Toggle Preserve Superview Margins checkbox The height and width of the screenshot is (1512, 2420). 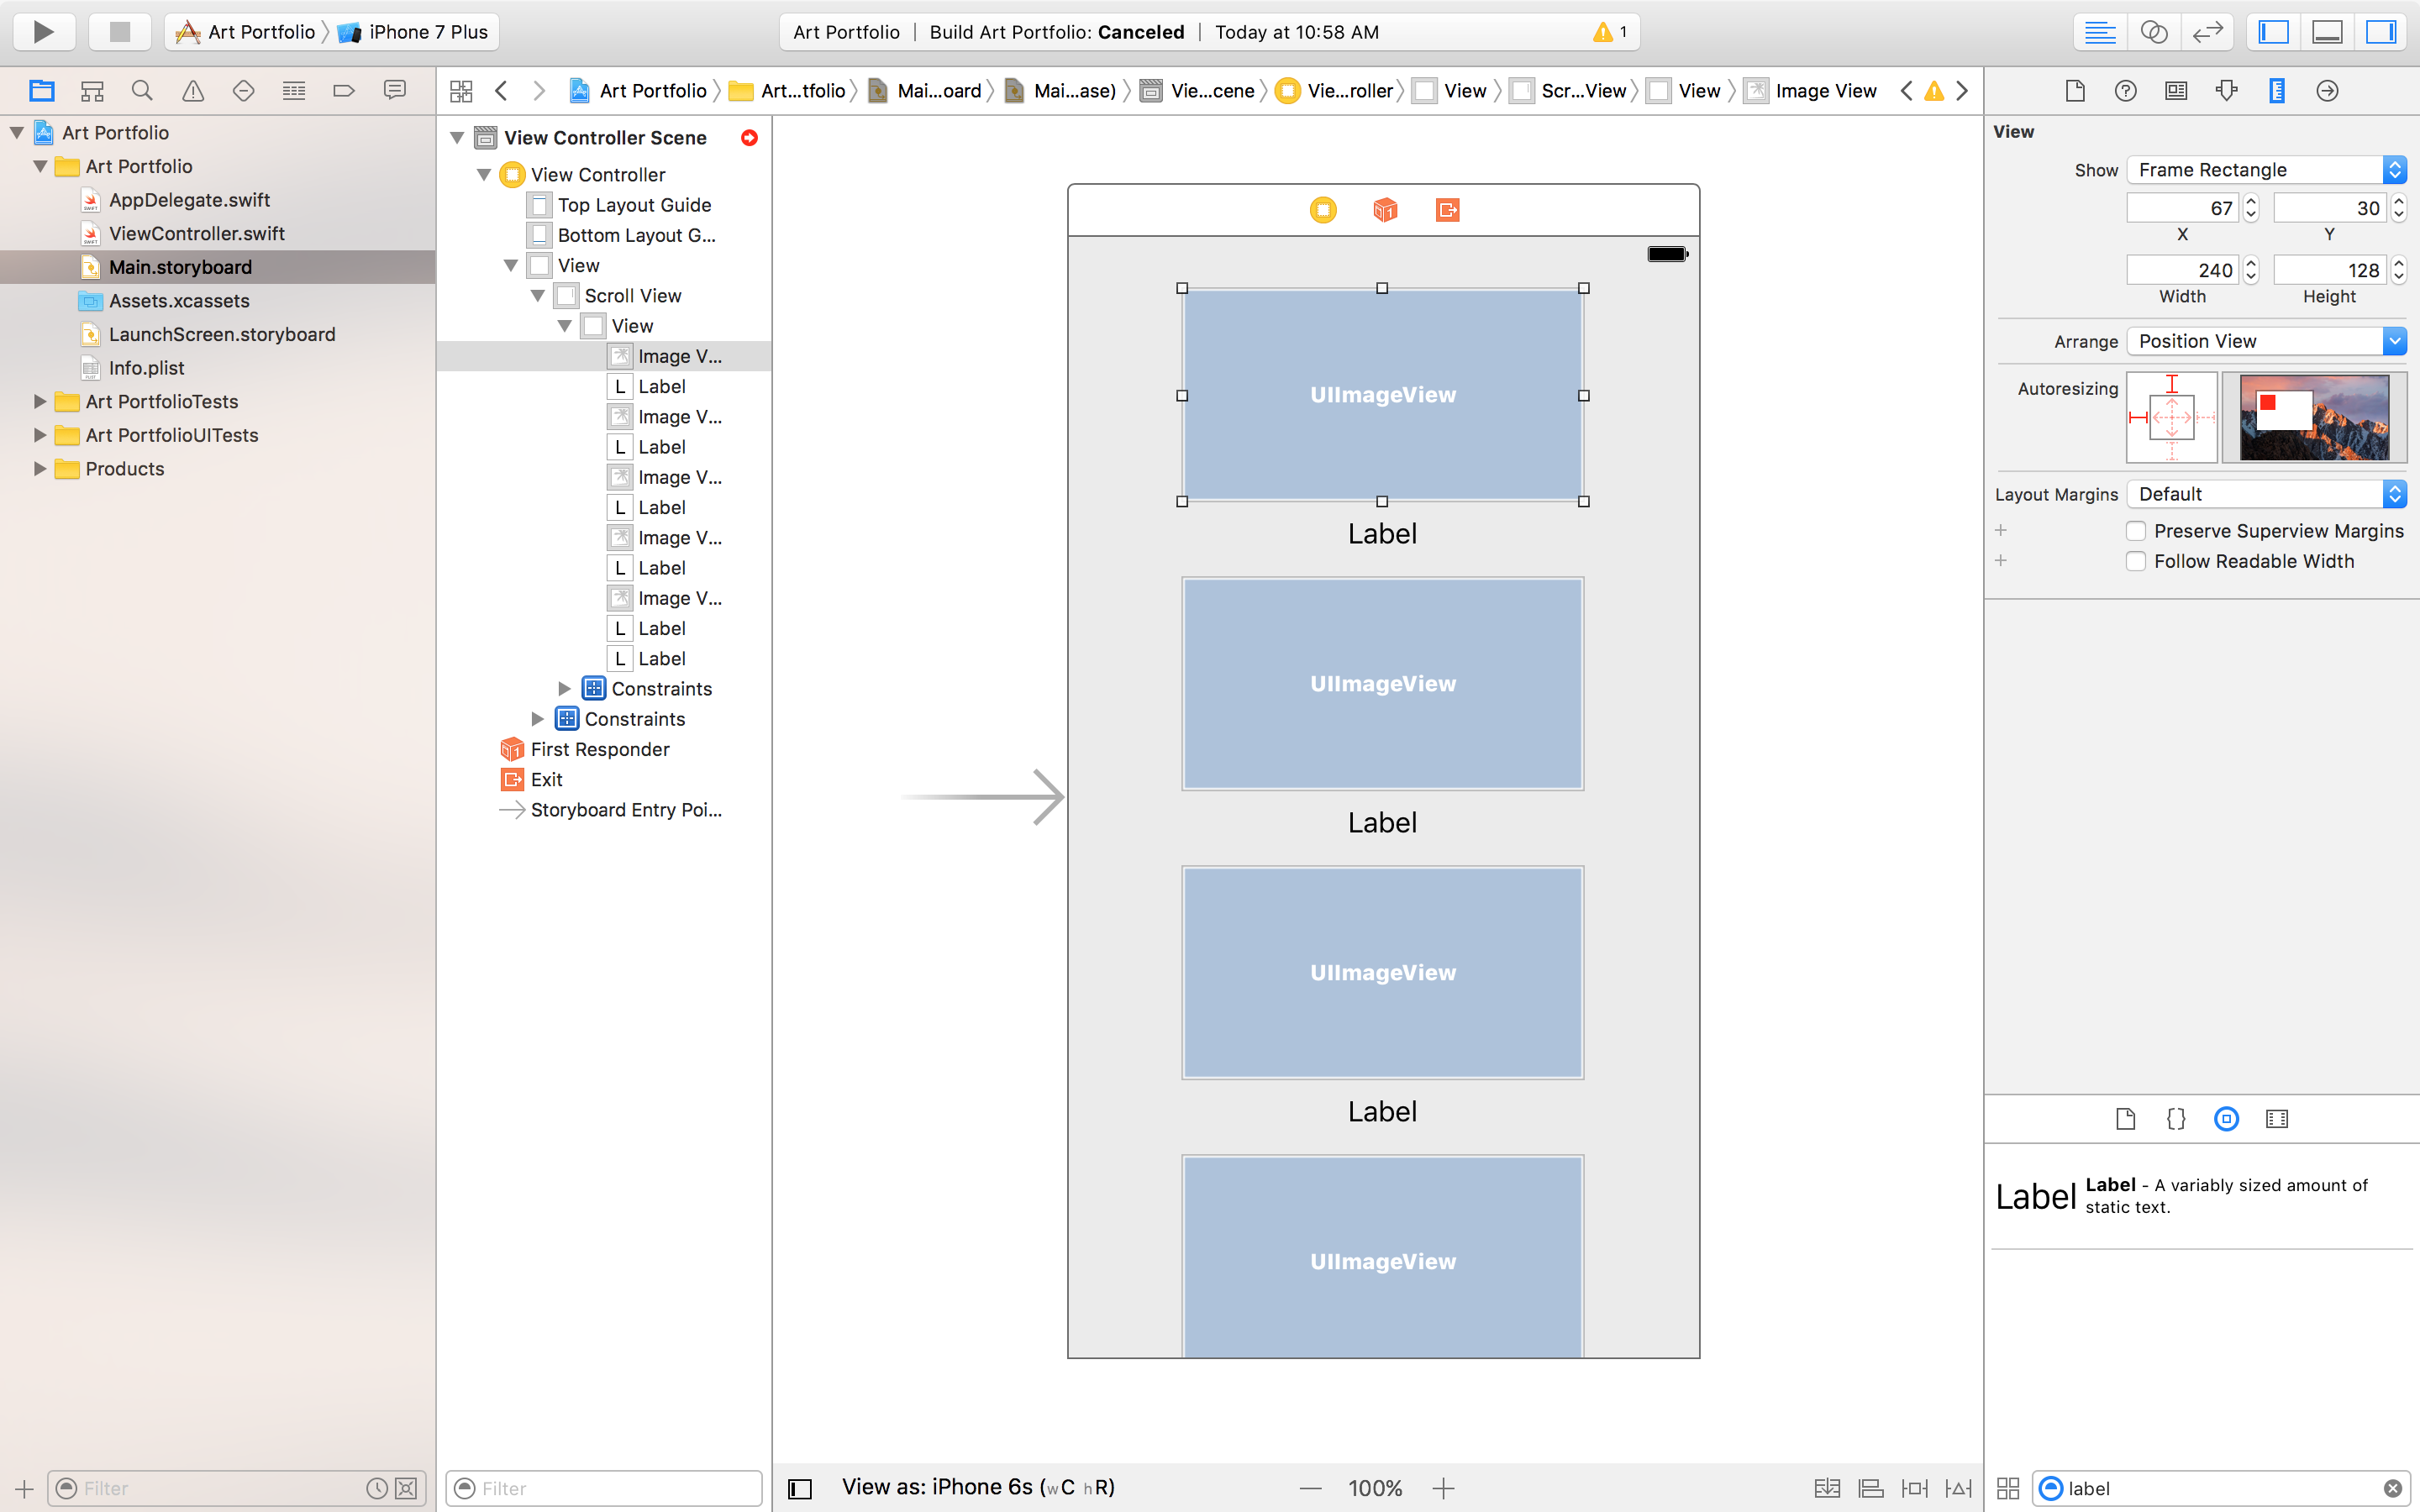[2134, 529]
